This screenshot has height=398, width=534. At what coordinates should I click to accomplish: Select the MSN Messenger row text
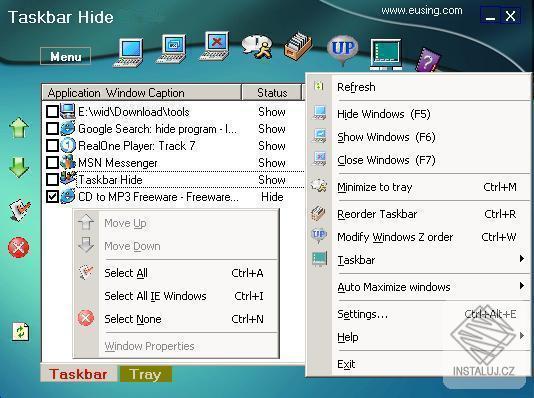coord(118,163)
